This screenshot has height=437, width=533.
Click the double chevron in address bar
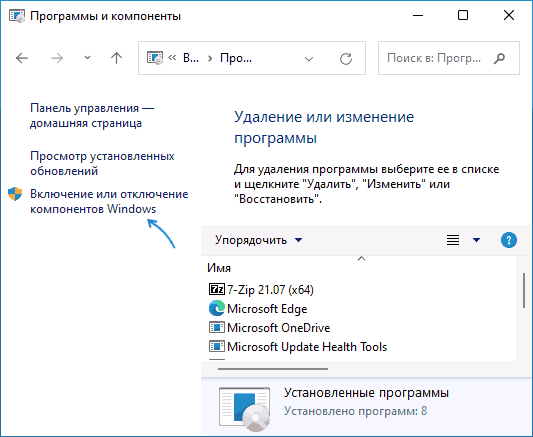(x=172, y=58)
